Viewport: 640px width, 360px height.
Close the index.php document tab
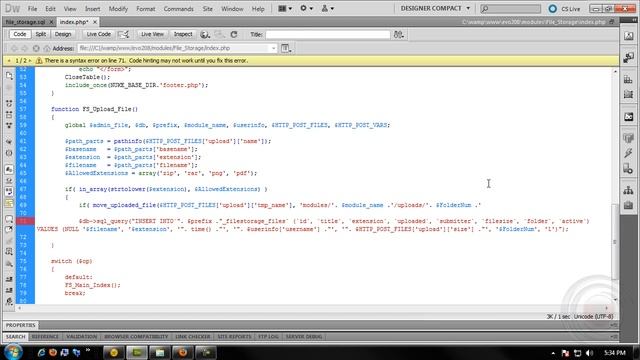tap(95, 22)
